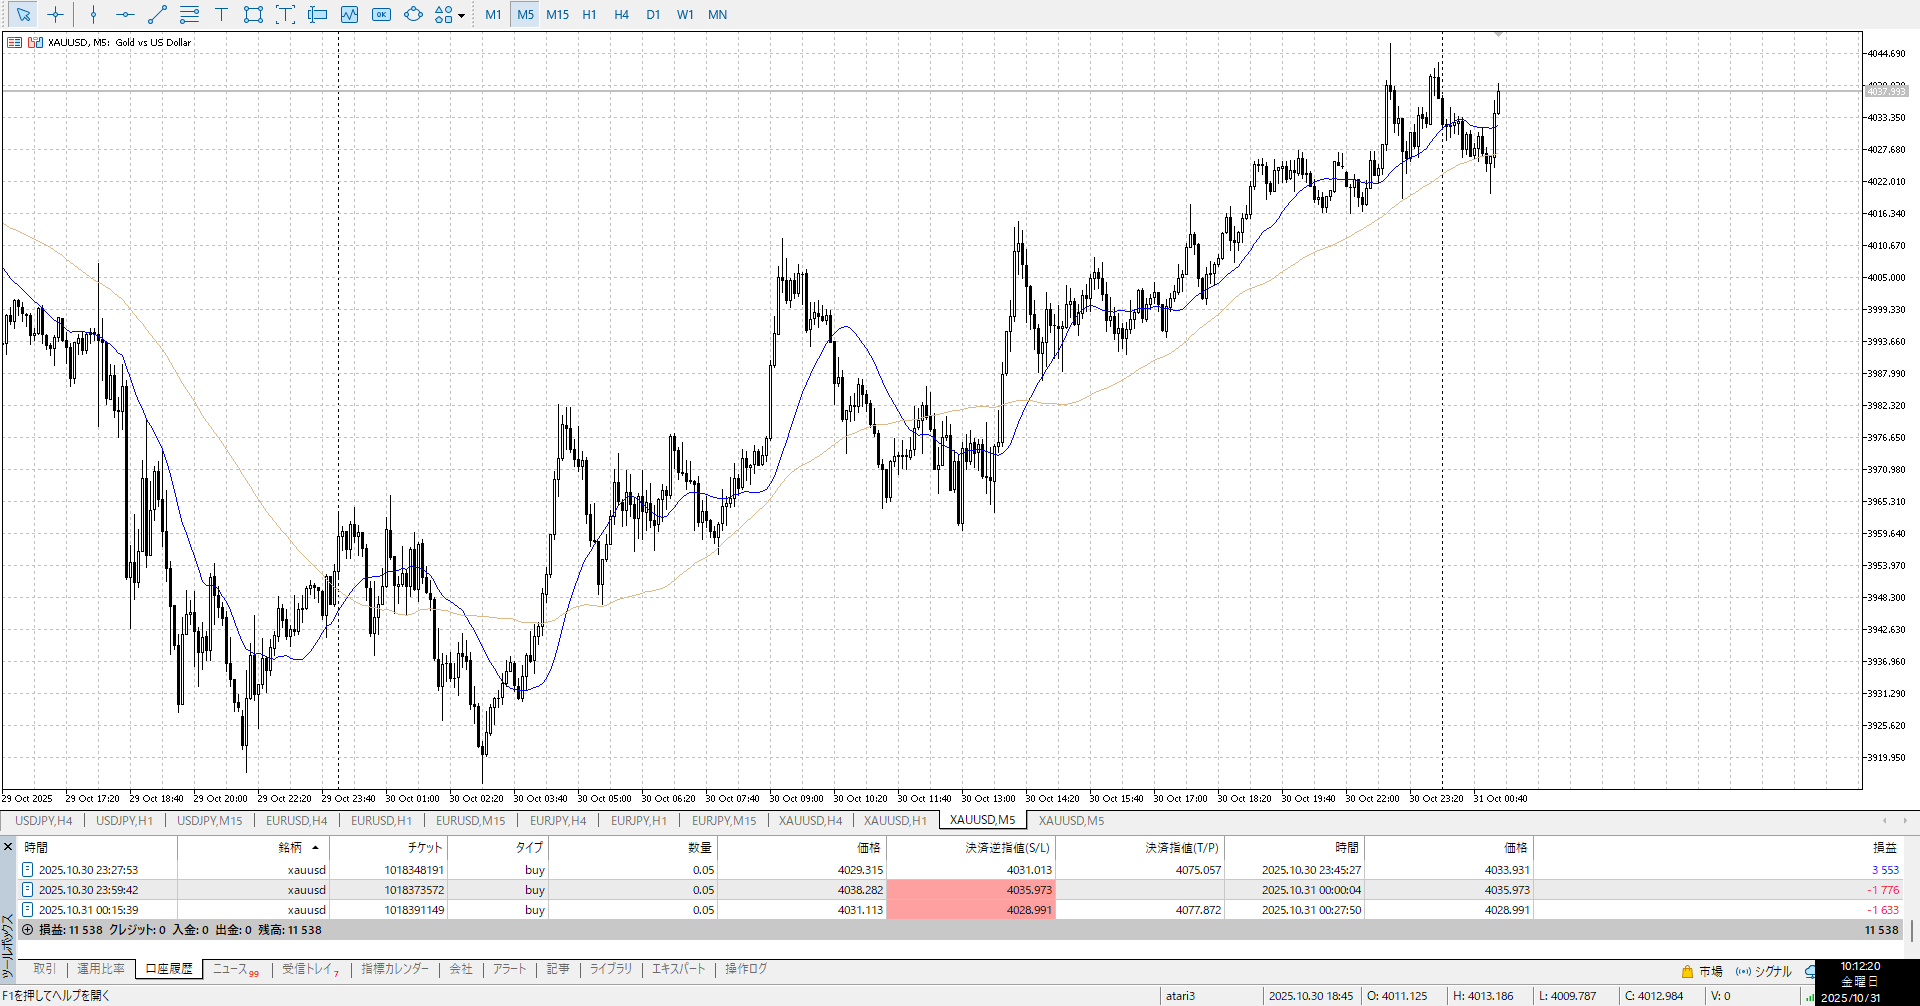This screenshot has width=1920, height=1006.
Task: Switch to the 取引 tab in toolbox
Action: pyautogui.click(x=44, y=969)
